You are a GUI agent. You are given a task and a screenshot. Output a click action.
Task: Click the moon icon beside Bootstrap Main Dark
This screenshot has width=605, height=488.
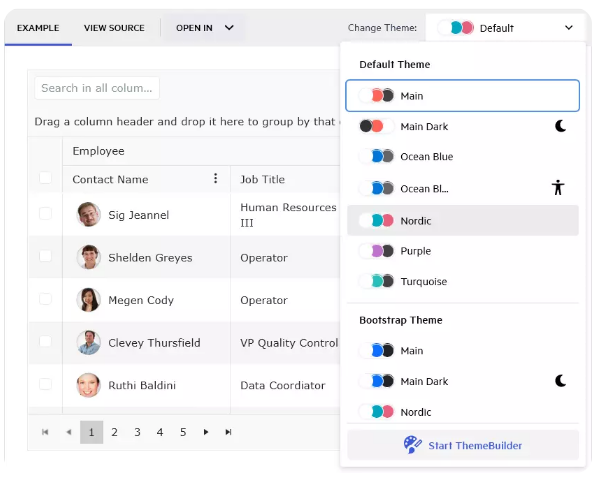coord(561,381)
